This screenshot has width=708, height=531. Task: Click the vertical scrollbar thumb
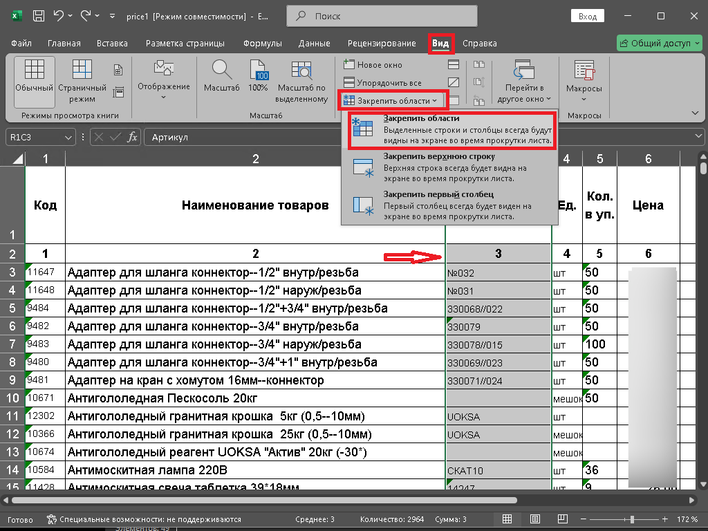click(703, 169)
